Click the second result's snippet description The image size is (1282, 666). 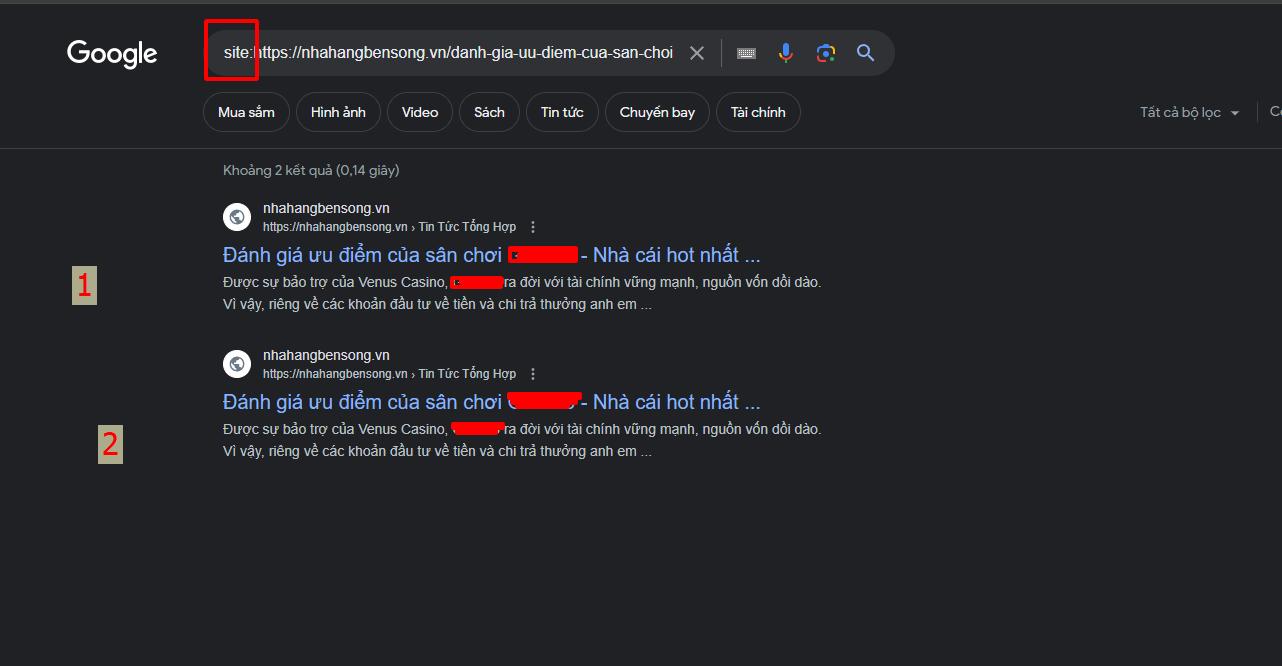(x=522, y=440)
